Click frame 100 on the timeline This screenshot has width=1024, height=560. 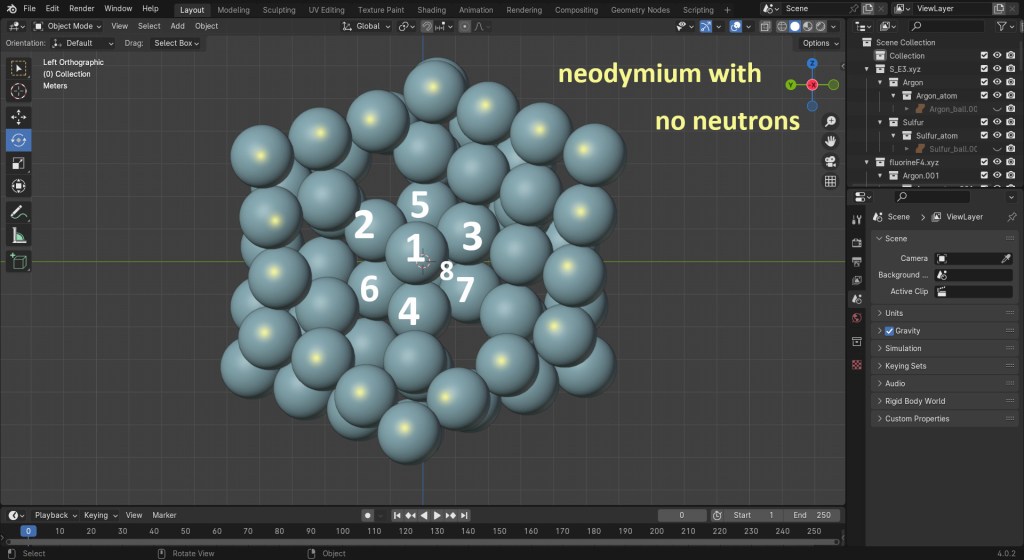pos(343,531)
